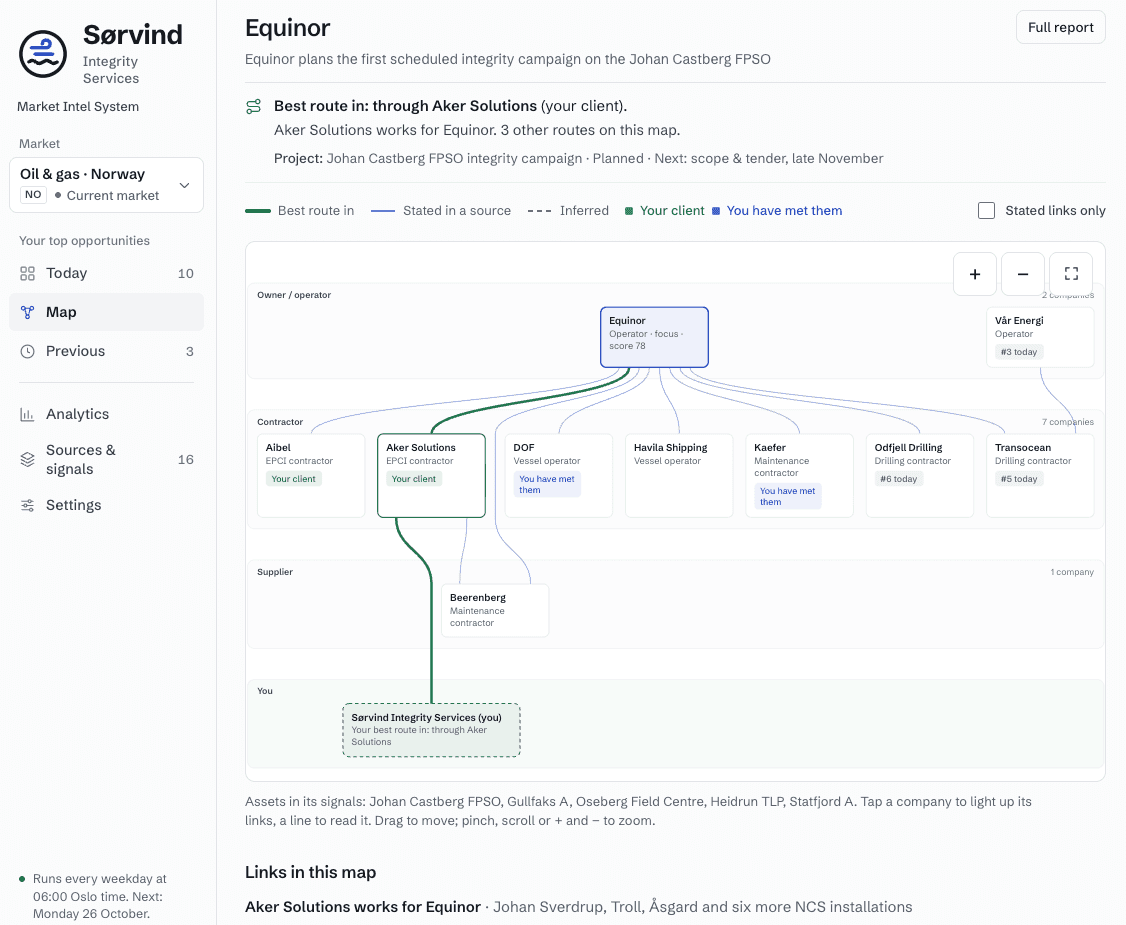
Task: Click the Previous clock icon
Action: click(27, 351)
